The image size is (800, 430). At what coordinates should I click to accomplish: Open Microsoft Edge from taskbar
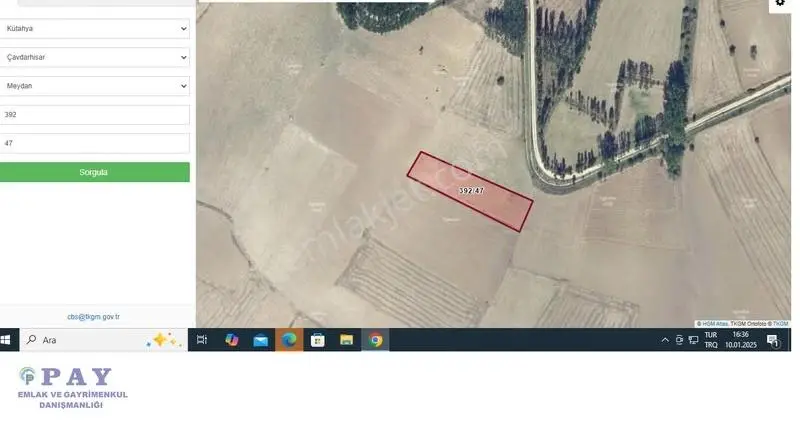click(289, 340)
